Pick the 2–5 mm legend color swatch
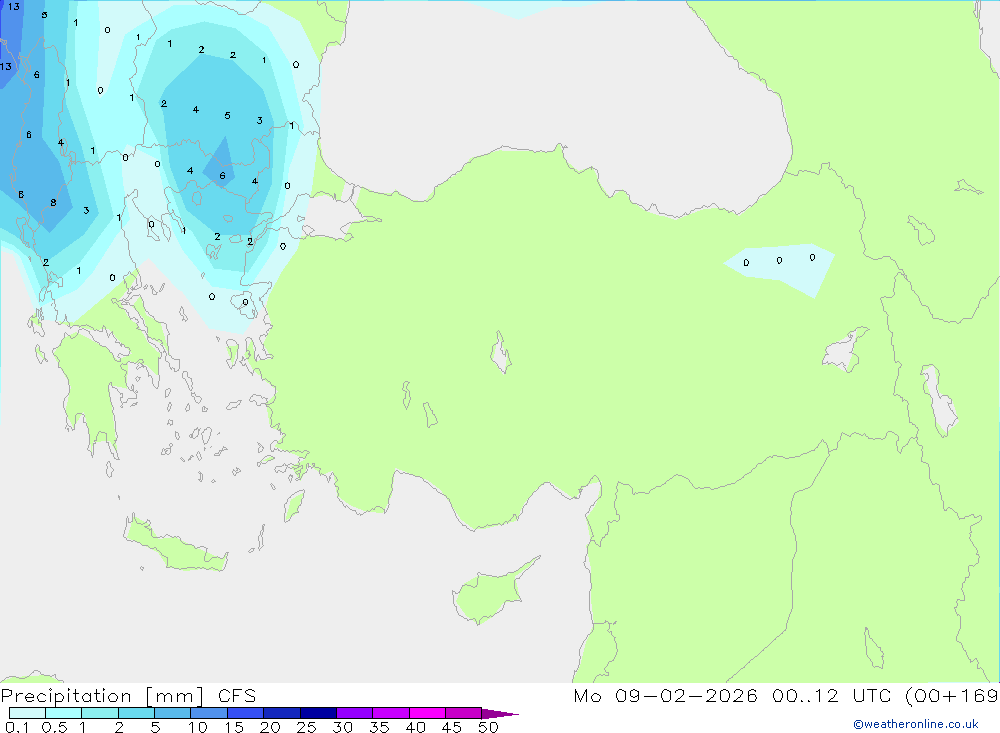This screenshot has height=733, width=1000. pos(136,713)
